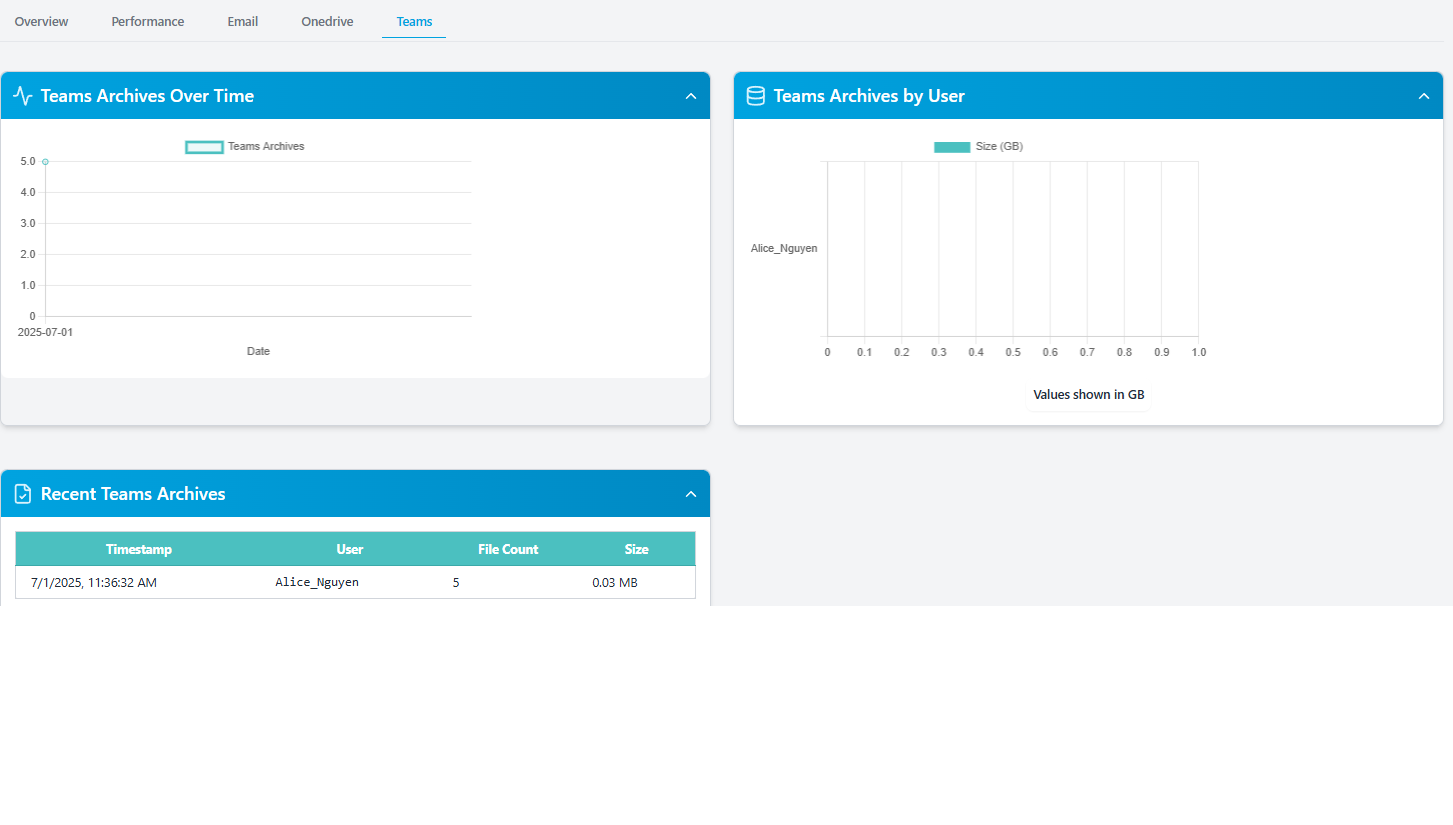The image size is (1453, 825).
Task: Click the File Count column header
Action: coord(508,549)
